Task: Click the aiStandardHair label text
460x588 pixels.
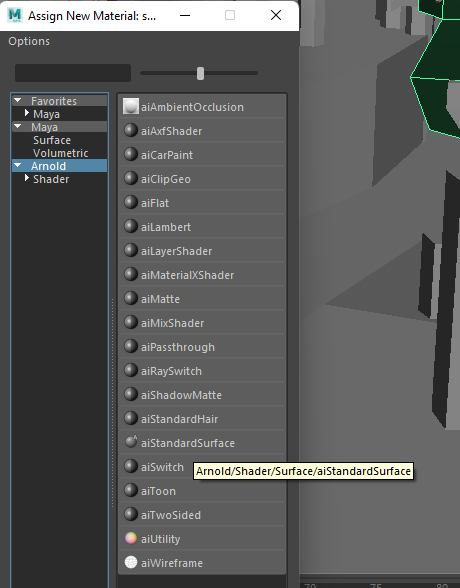Action: [x=180, y=419]
